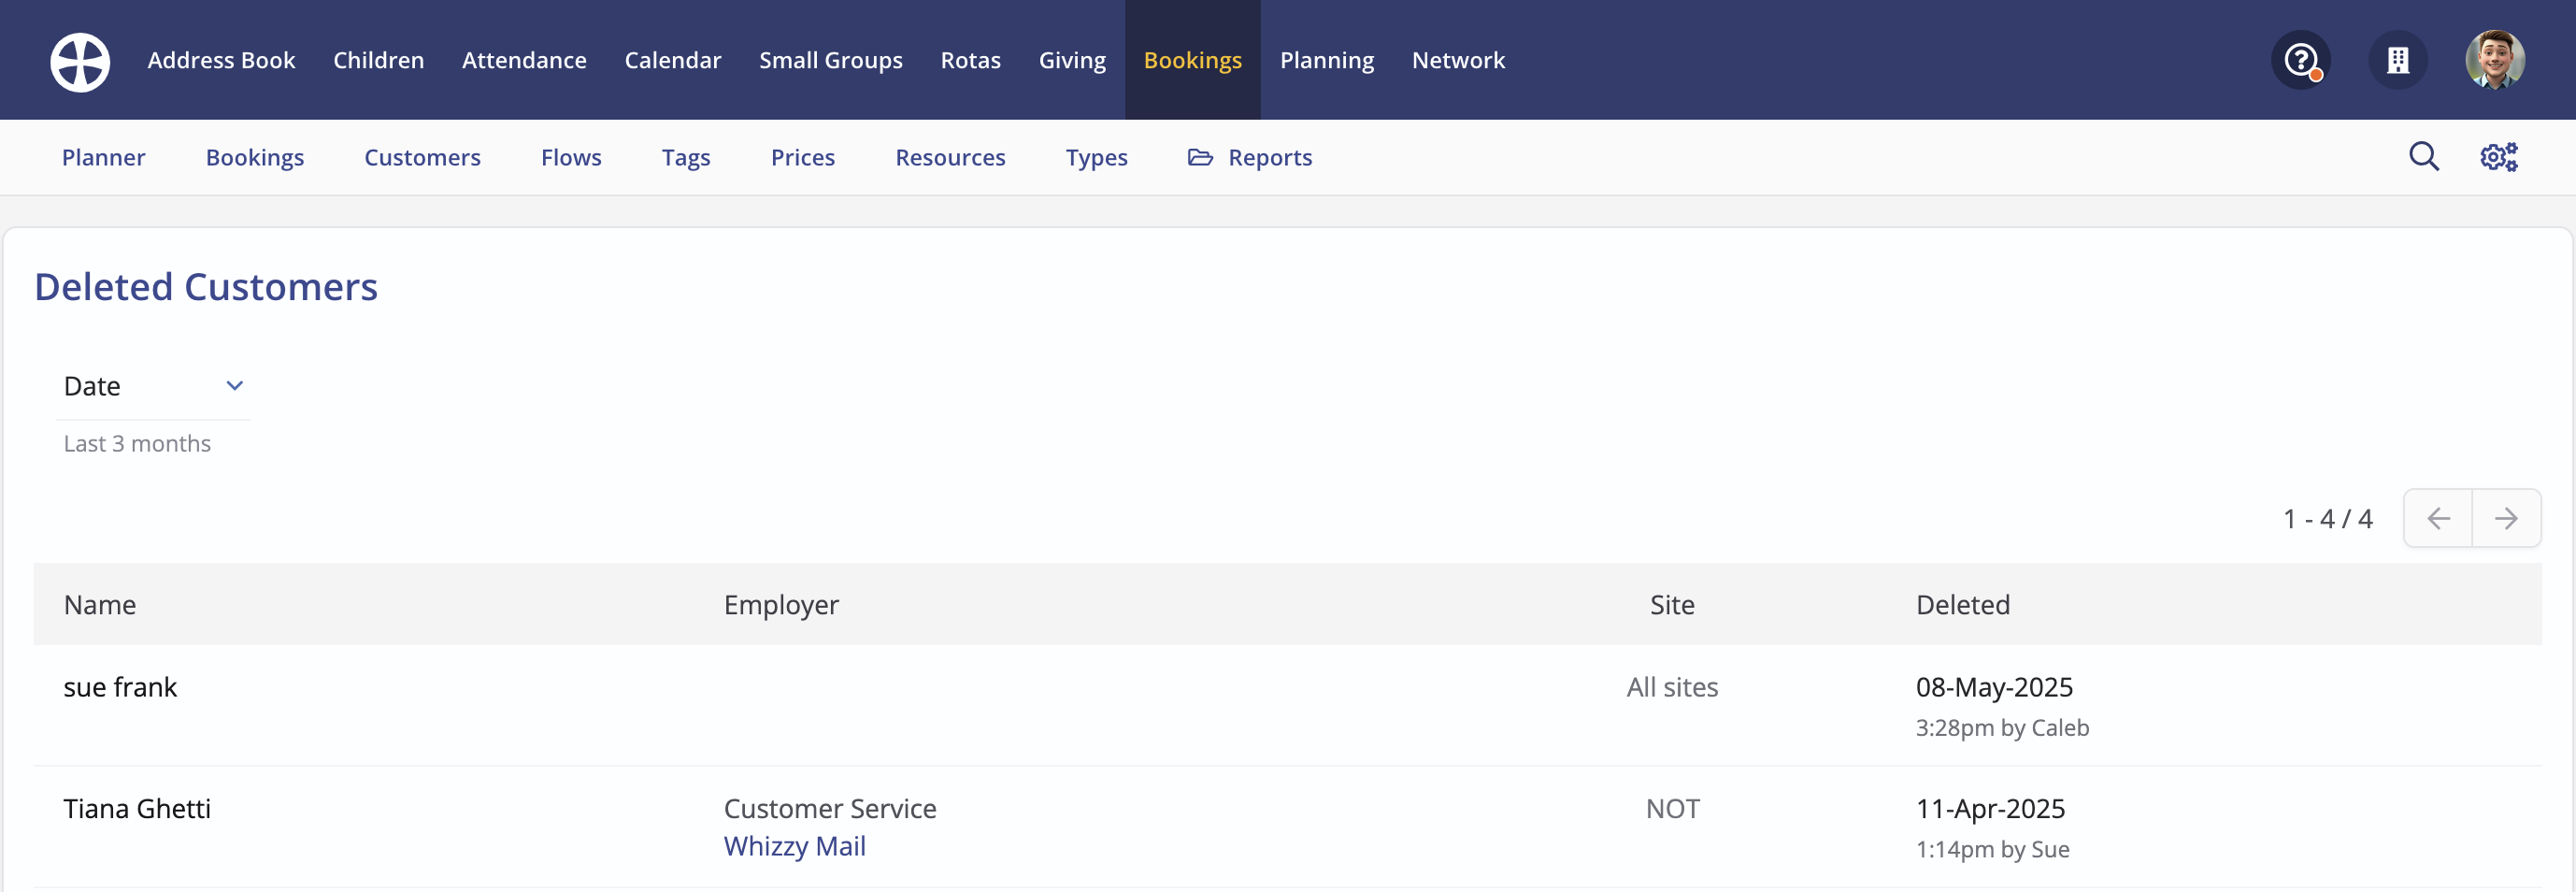
Task: Open the Whizzy Mail employer link
Action: (x=795, y=846)
